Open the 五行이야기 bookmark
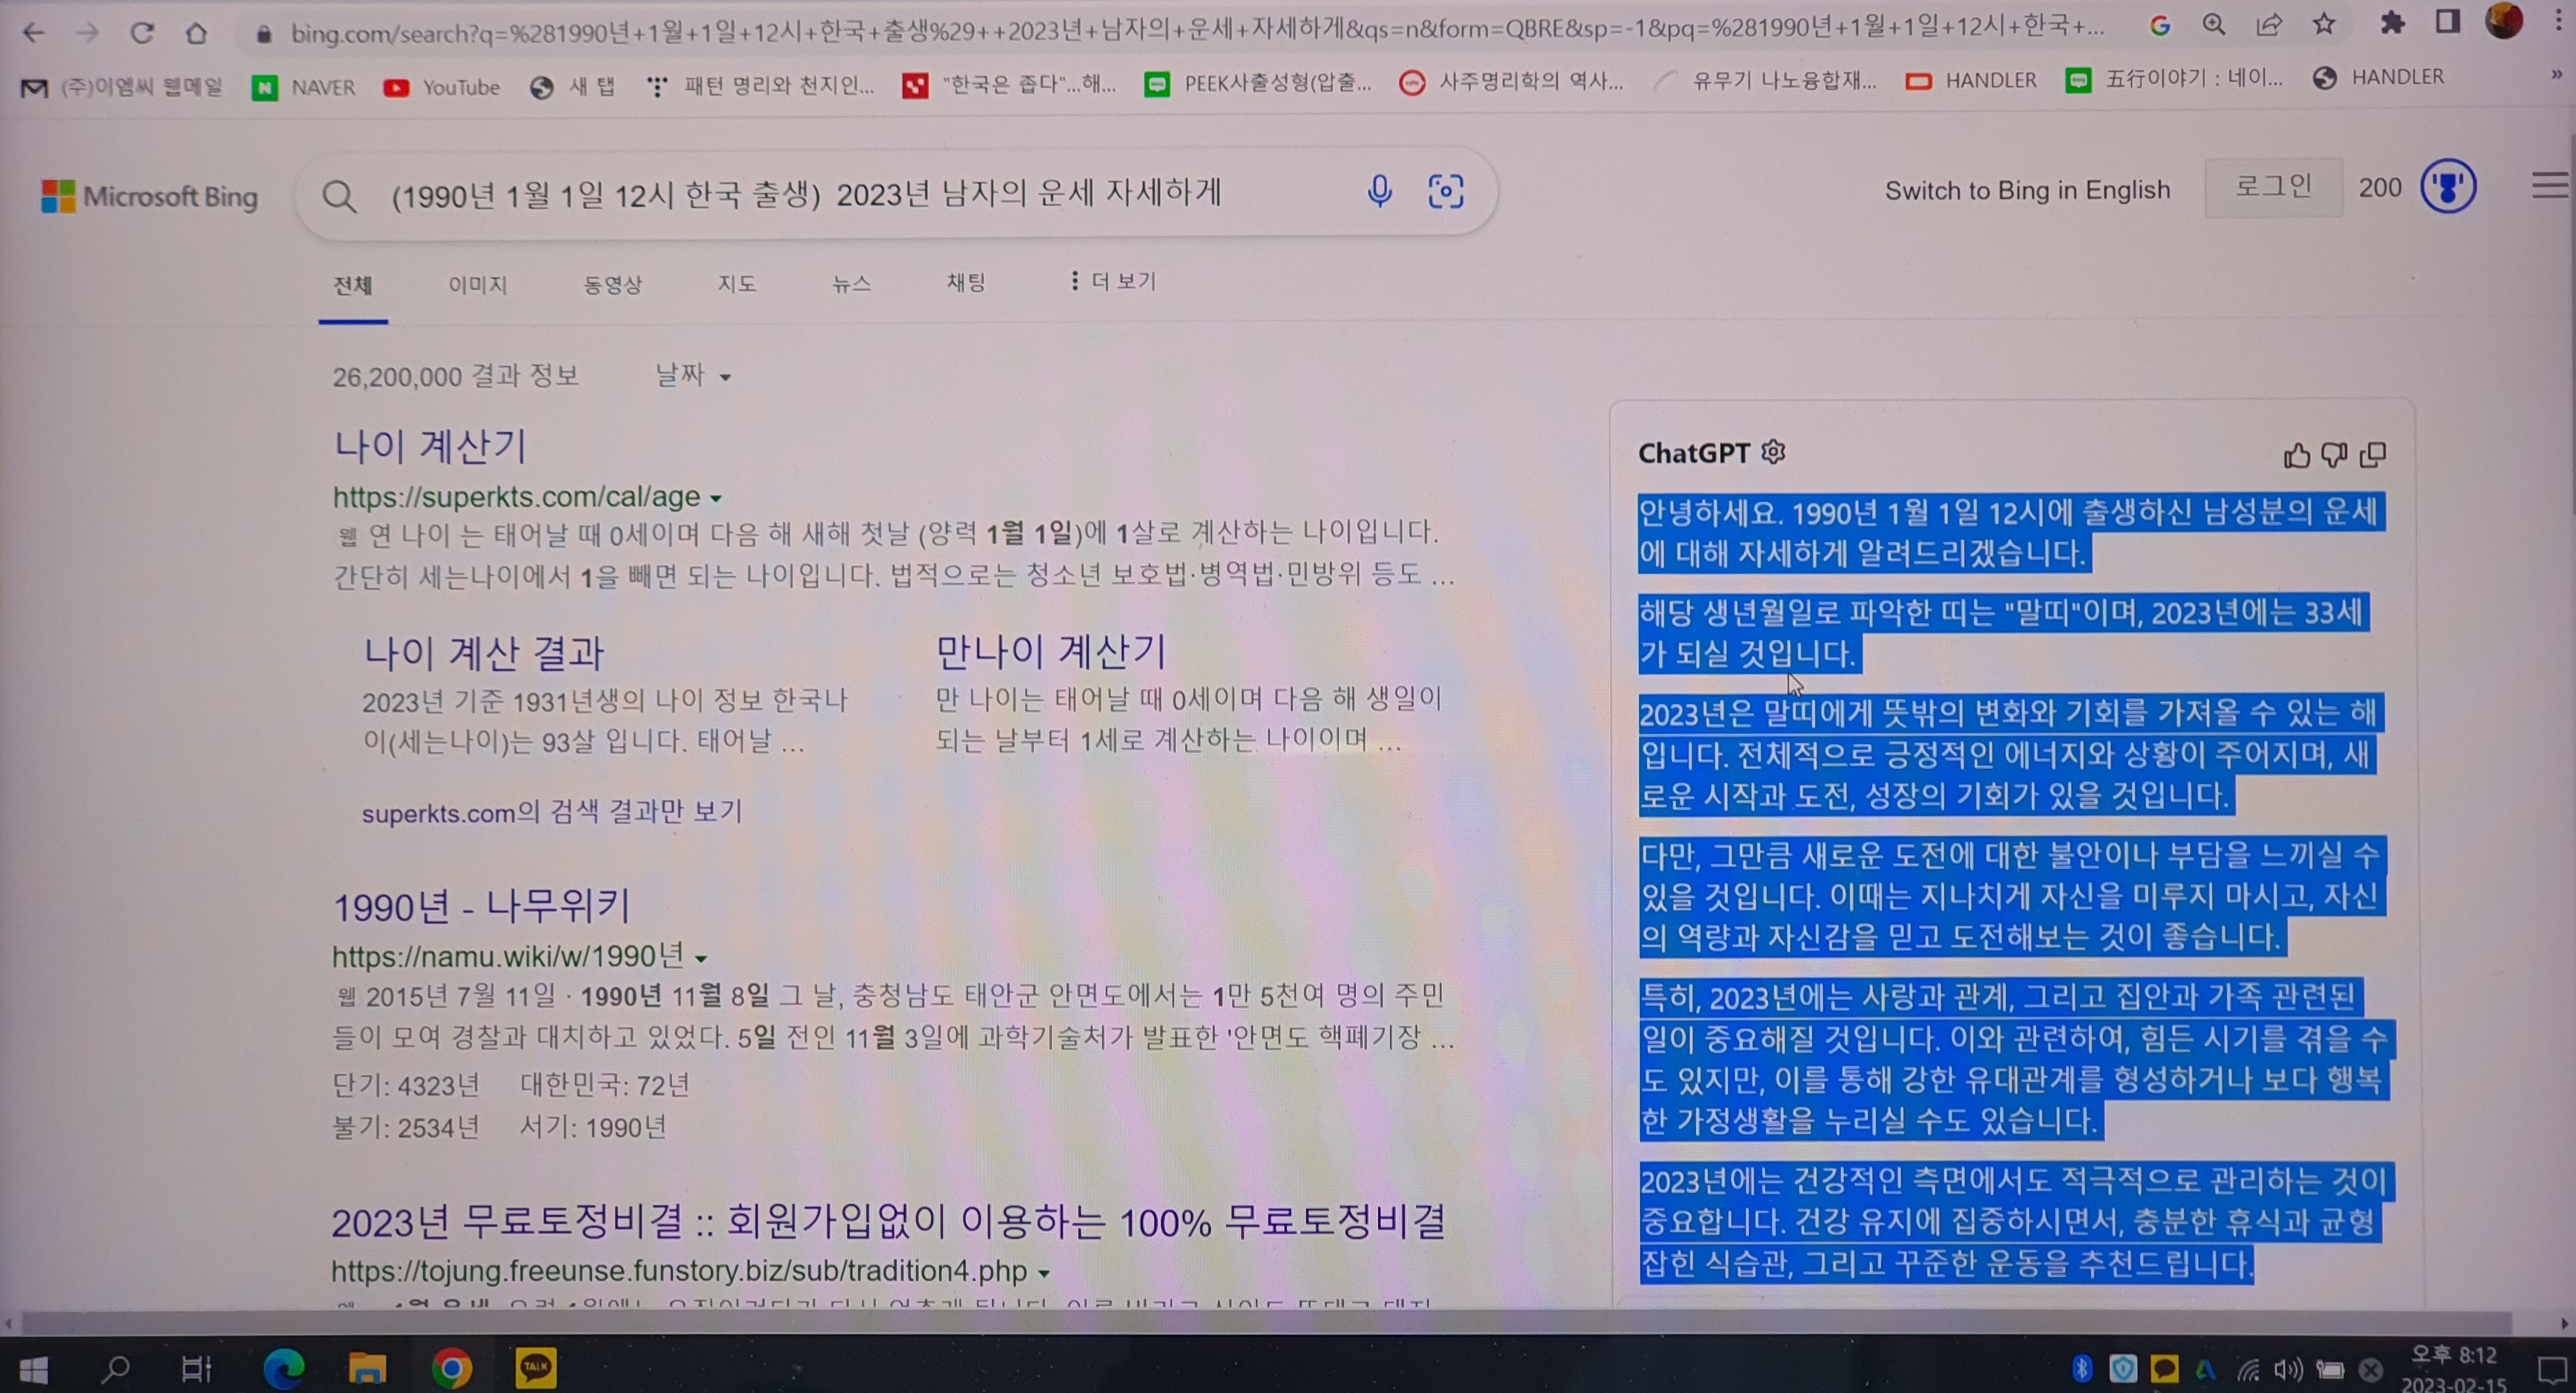This screenshot has height=1393, width=2576. click(x=2174, y=79)
